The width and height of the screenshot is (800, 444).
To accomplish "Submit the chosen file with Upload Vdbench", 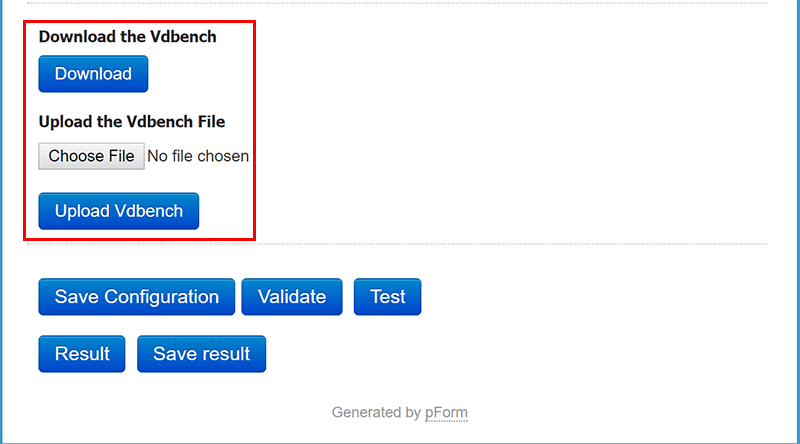I will point(119,211).
